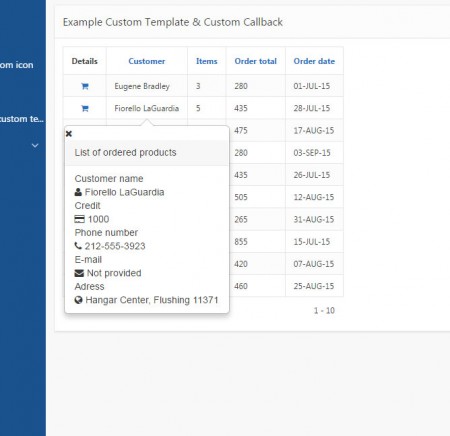Click order total 460

tap(241, 286)
